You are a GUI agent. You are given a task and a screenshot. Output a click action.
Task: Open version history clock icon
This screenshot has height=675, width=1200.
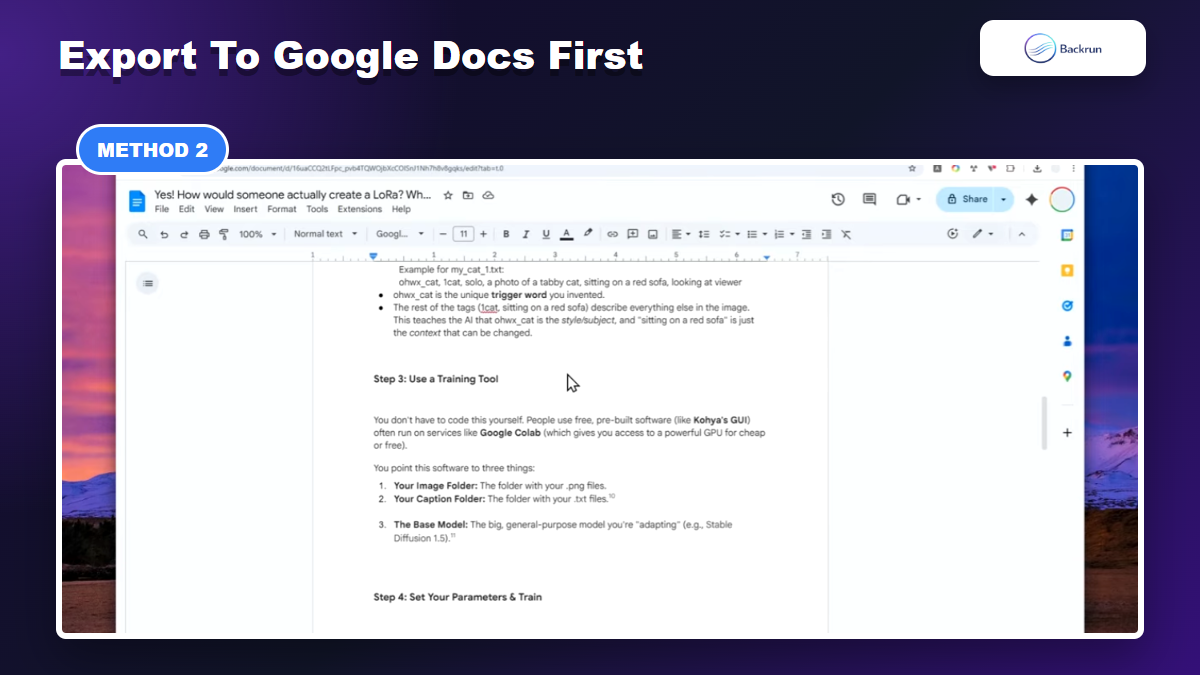click(838, 199)
